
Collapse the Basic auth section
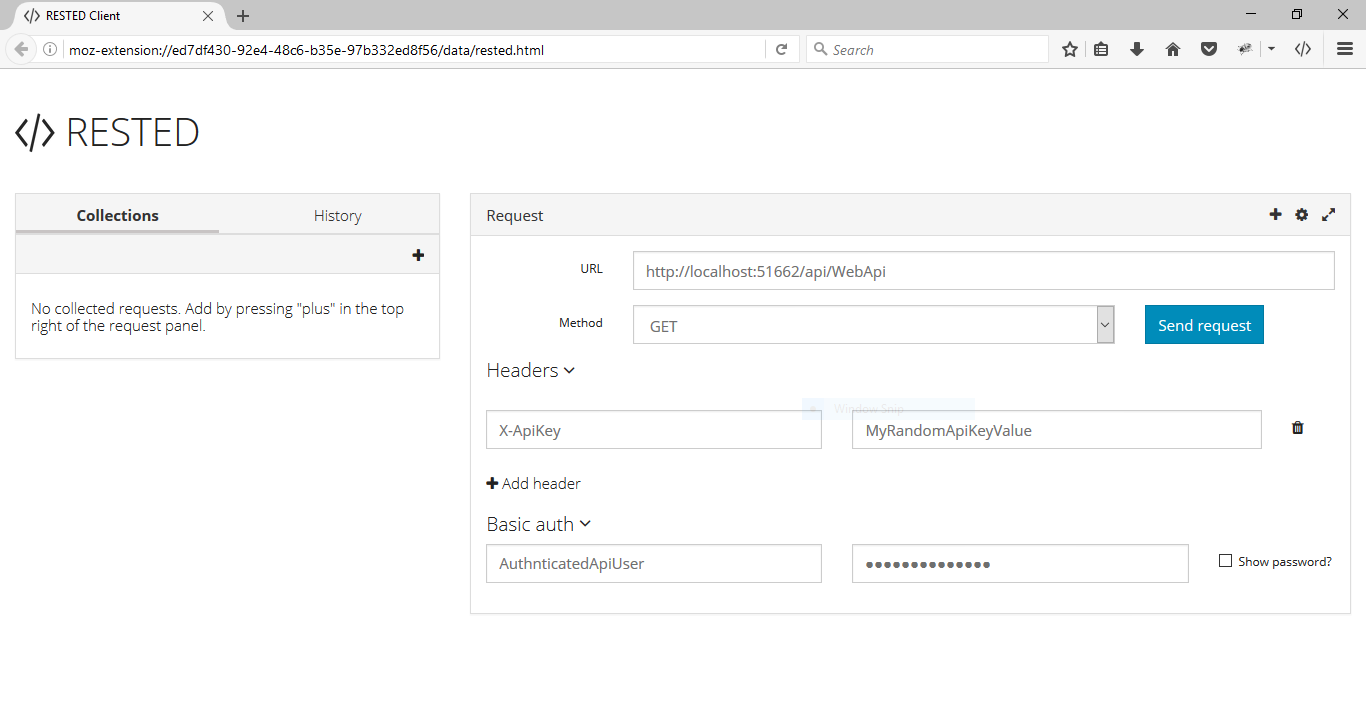(x=538, y=524)
